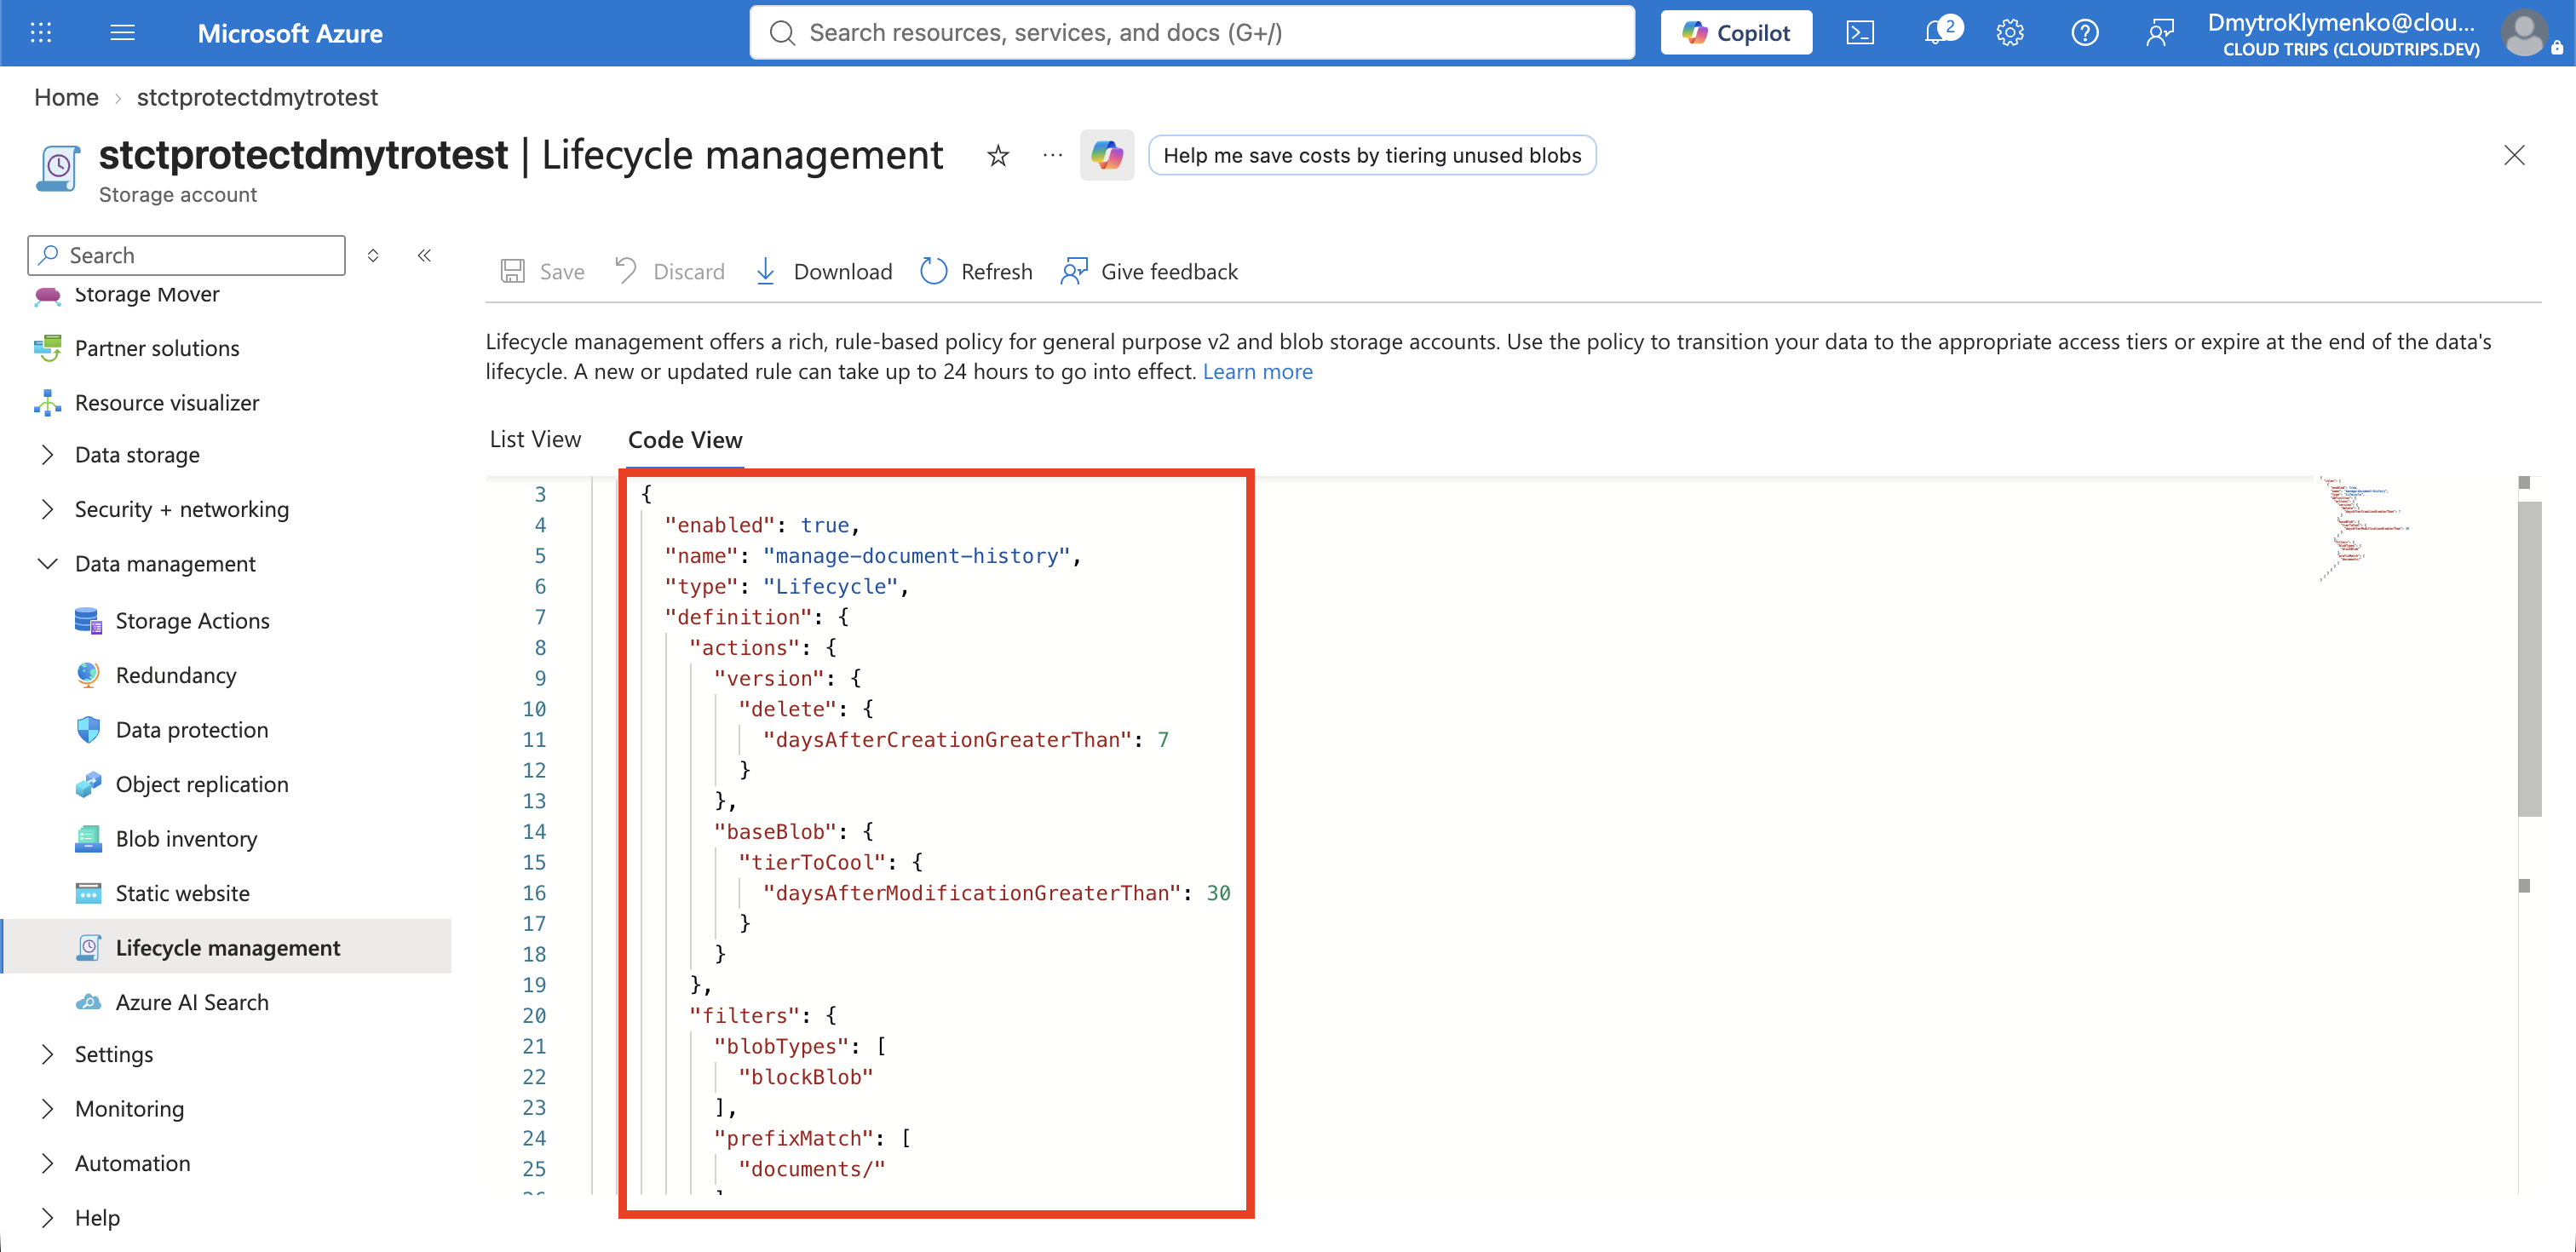
Task: Open Resource visualizer
Action: click(x=167, y=402)
